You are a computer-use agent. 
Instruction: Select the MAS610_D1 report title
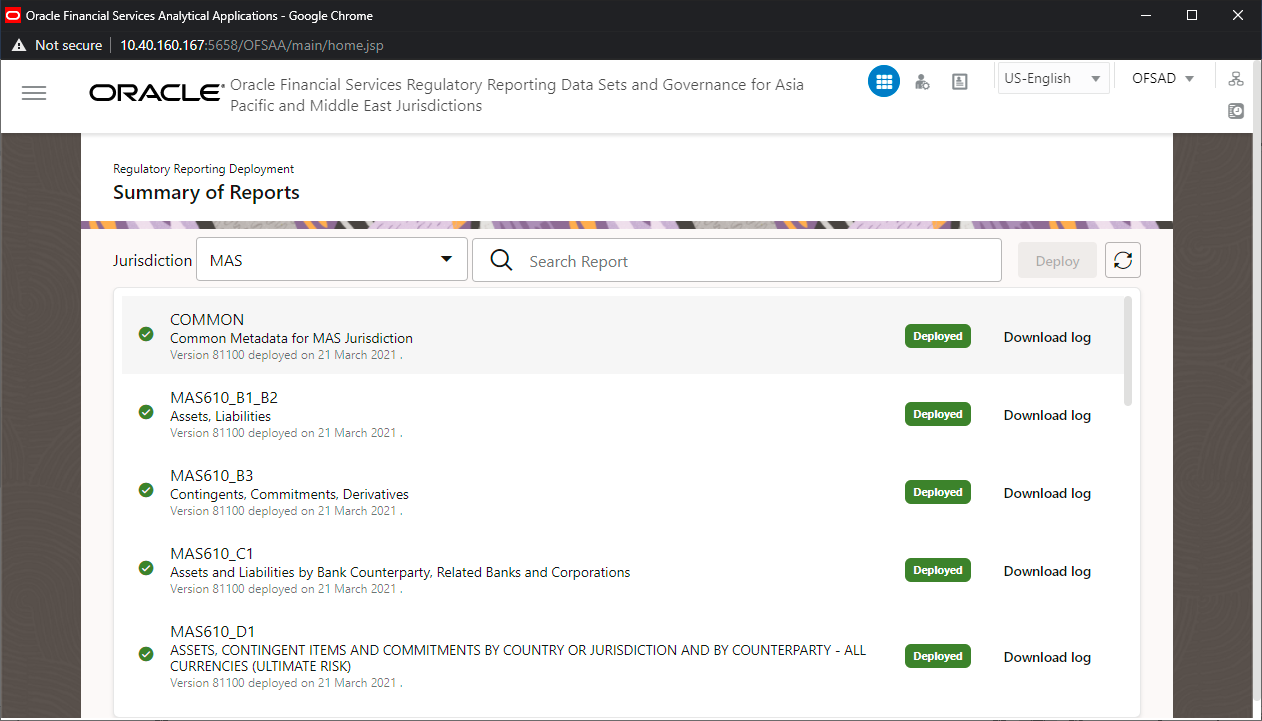[x=213, y=632]
